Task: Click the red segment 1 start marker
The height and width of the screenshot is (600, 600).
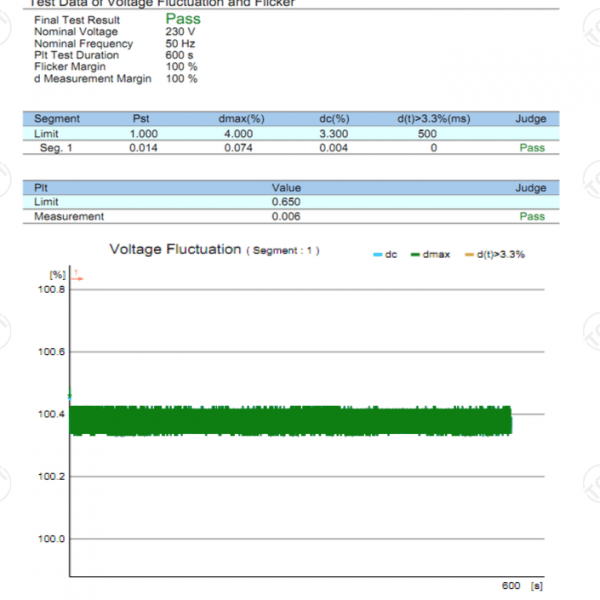Action: (x=77, y=276)
